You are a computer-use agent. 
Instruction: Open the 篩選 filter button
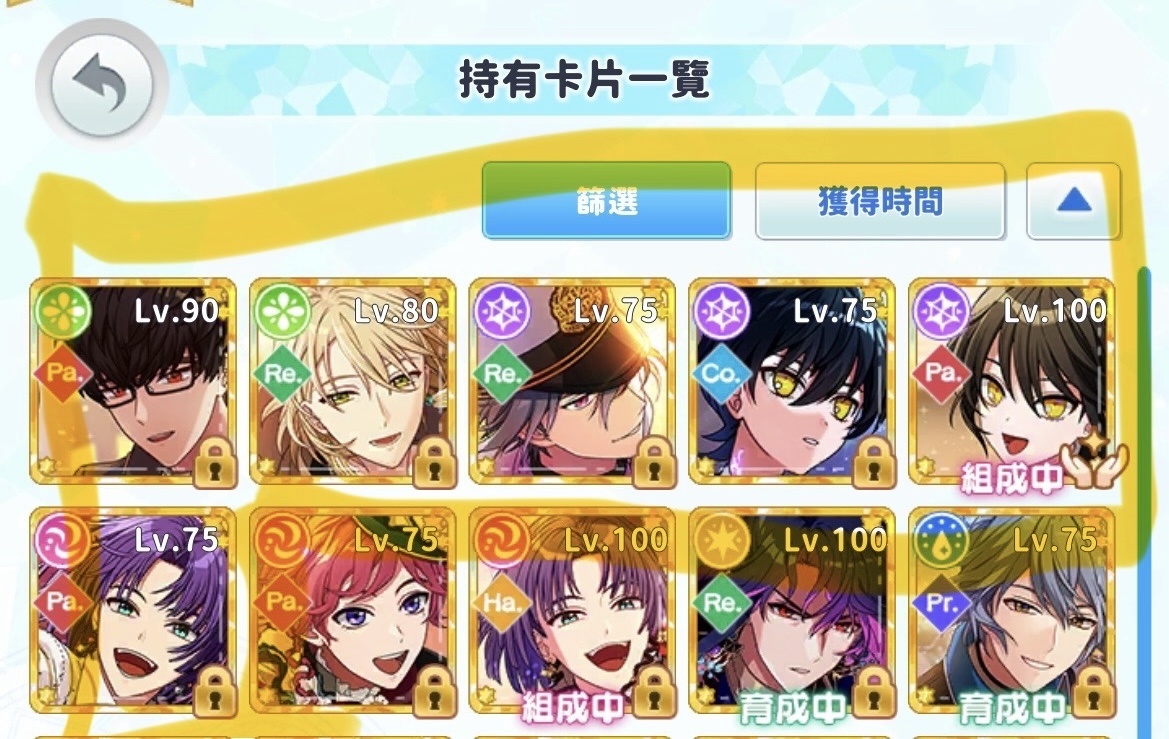606,201
